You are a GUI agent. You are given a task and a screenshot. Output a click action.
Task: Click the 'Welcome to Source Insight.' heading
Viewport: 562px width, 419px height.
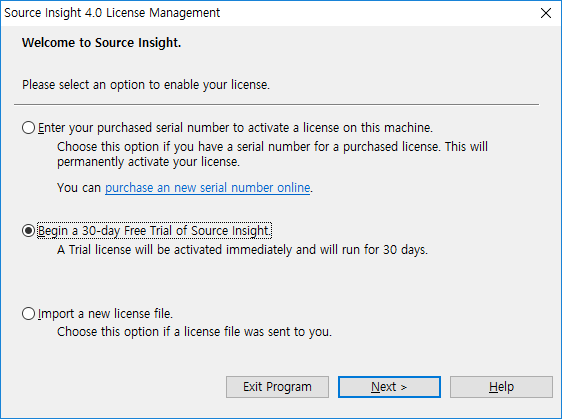point(101,43)
